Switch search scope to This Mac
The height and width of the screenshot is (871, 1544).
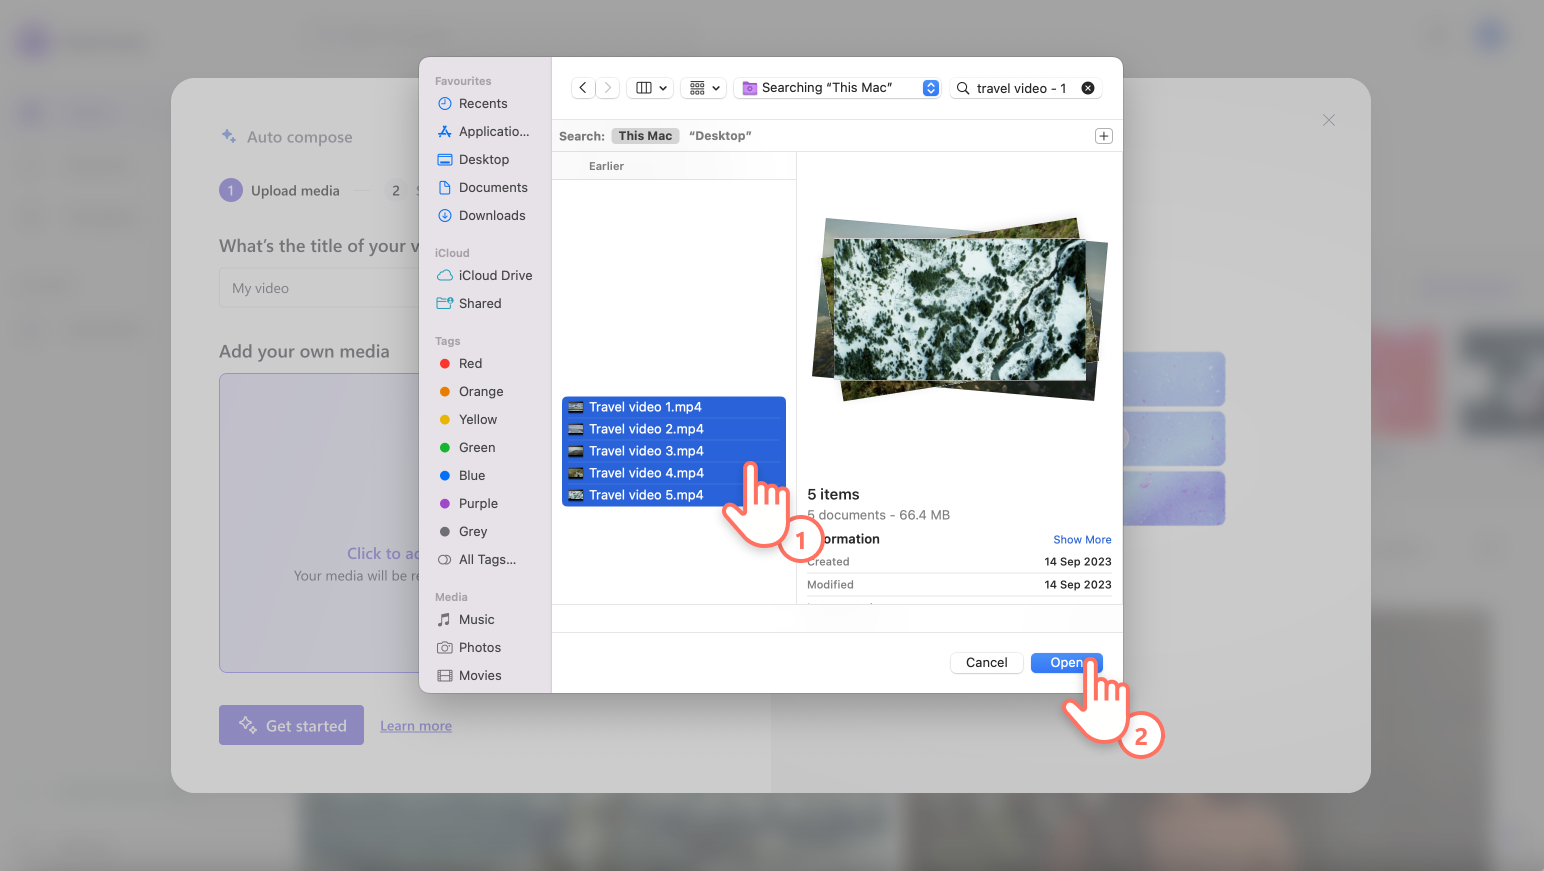645,135
